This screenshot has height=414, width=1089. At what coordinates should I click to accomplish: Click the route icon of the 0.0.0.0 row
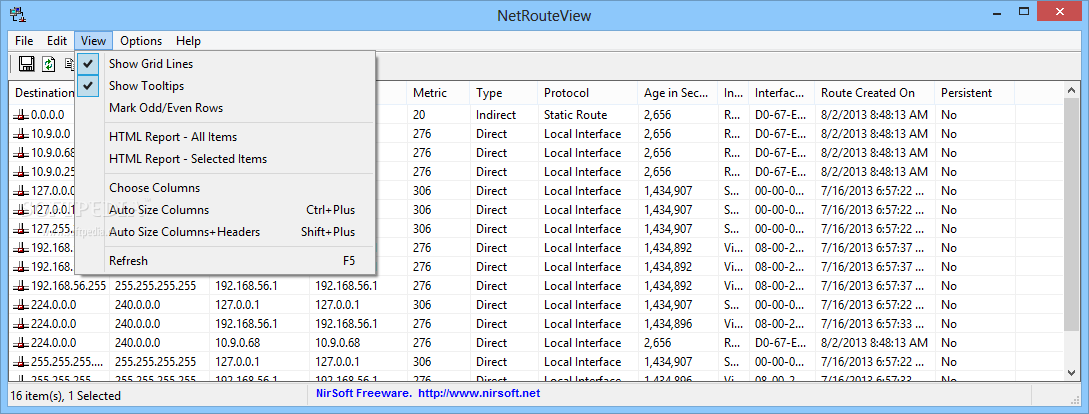[x=21, y=115]
